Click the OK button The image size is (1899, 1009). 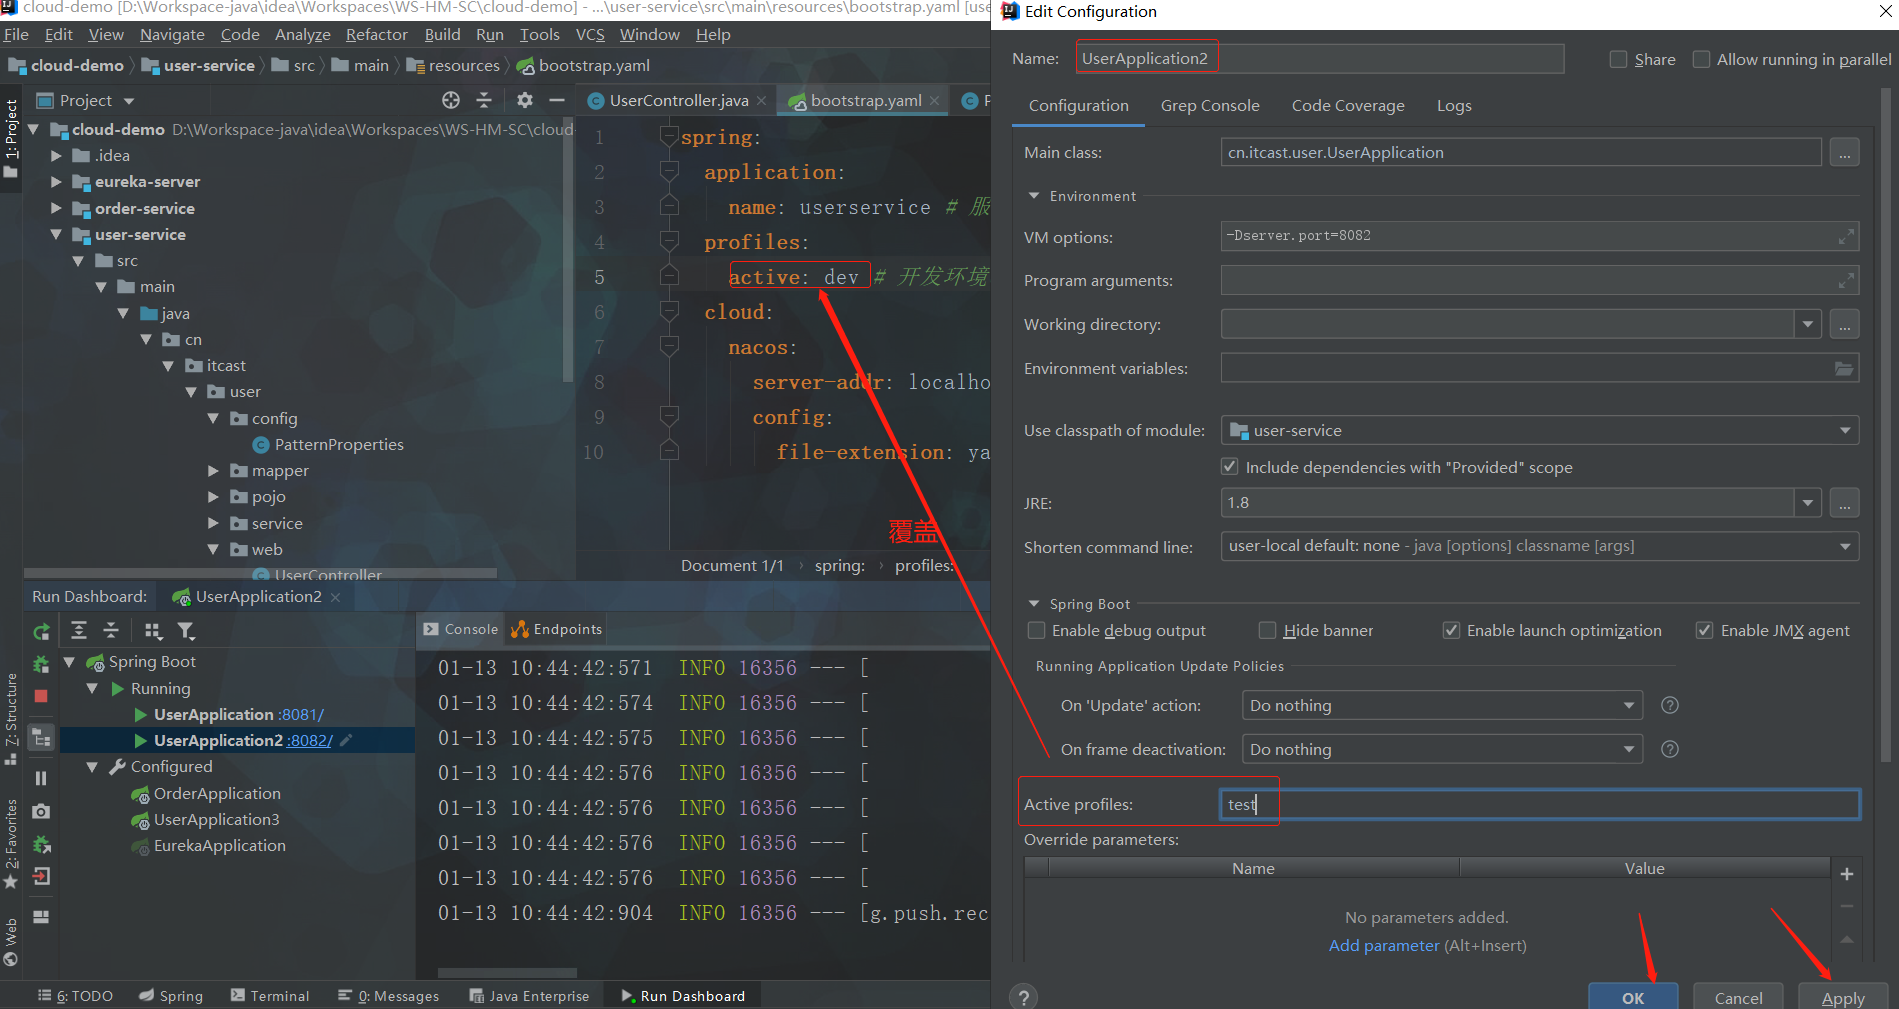coord(1633,997)
